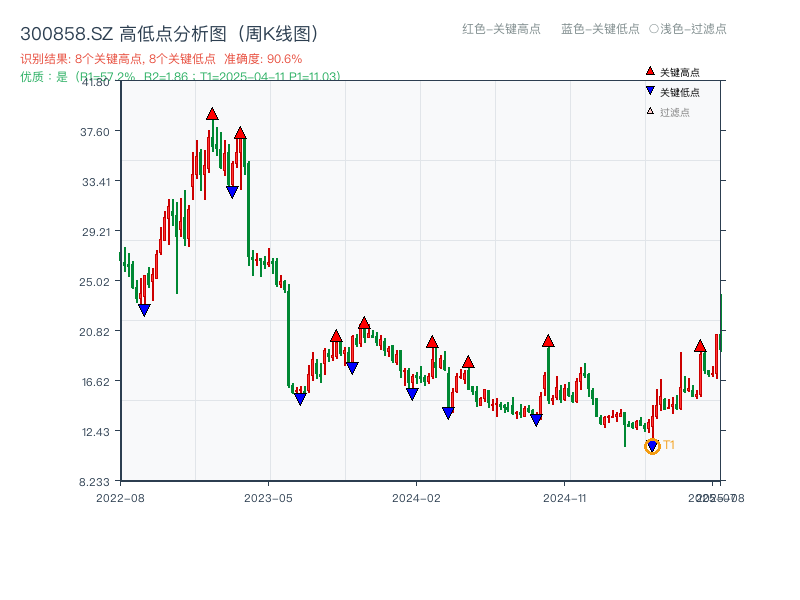Click the first blue down-triangle marker near 2022-08
This screenshot has width=800, height=600.
[143, 310]
